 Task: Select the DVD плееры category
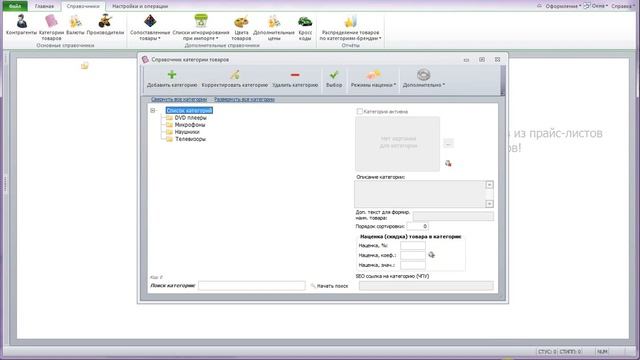(x=190, y=118)
